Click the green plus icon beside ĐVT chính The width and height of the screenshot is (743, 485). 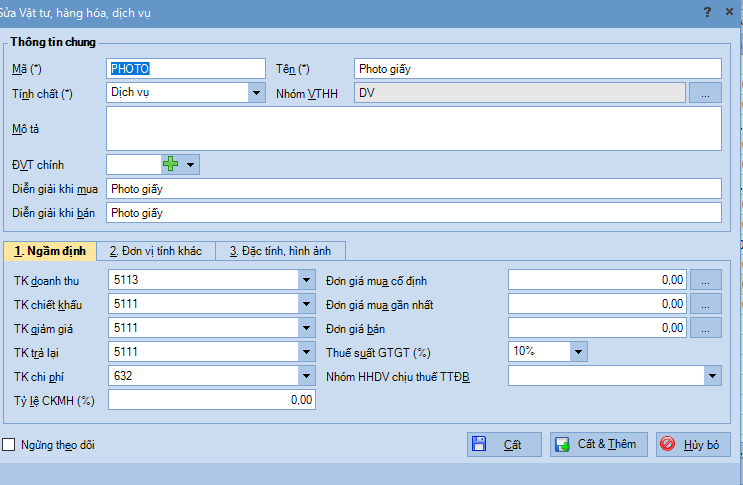(171, 164)
